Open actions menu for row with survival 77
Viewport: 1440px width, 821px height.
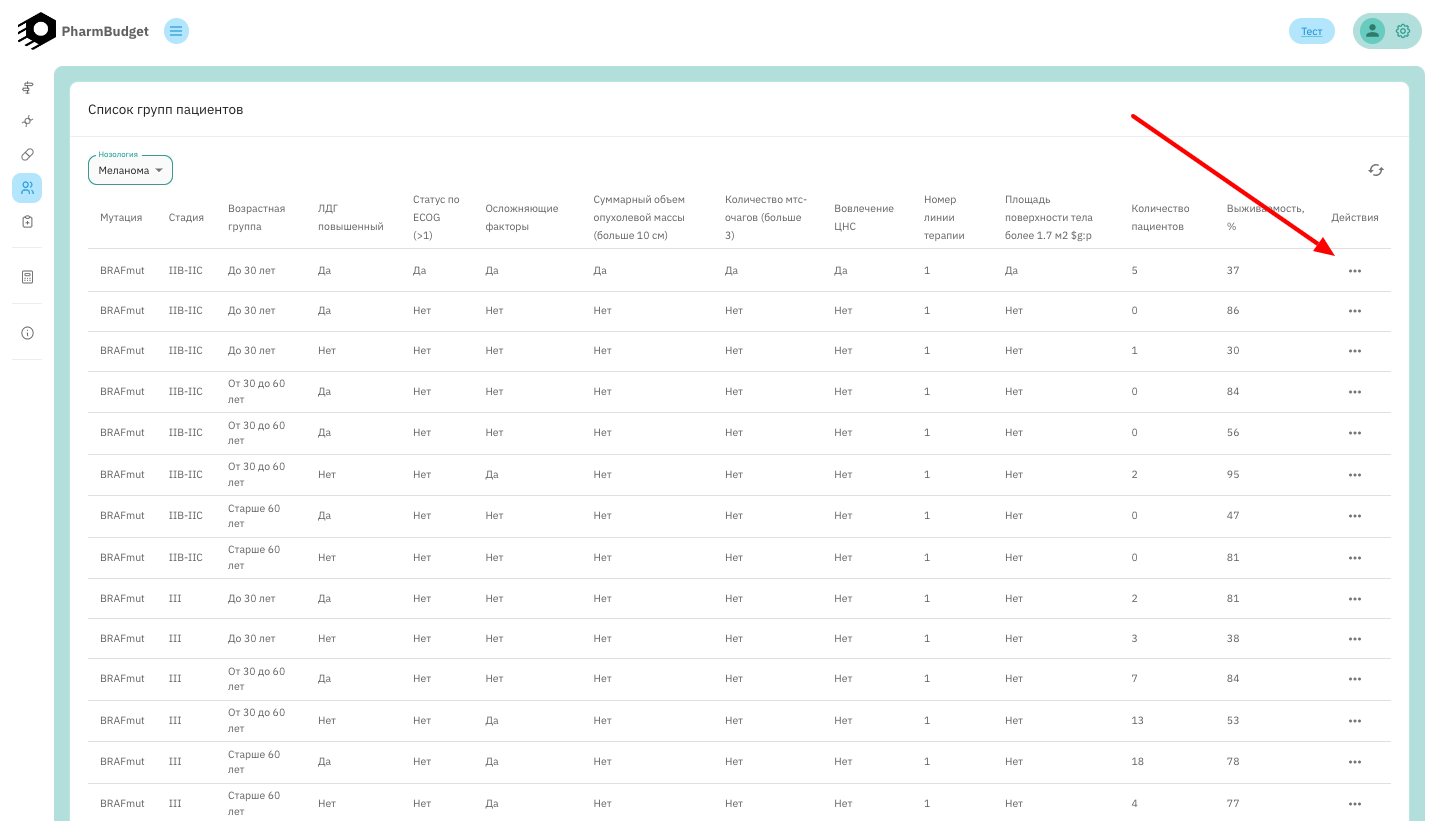[1355, 804]
